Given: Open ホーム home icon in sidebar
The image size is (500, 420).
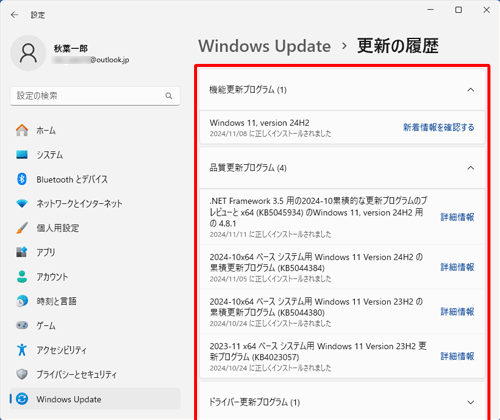Looking at the screenshot, I should (22, 130).
